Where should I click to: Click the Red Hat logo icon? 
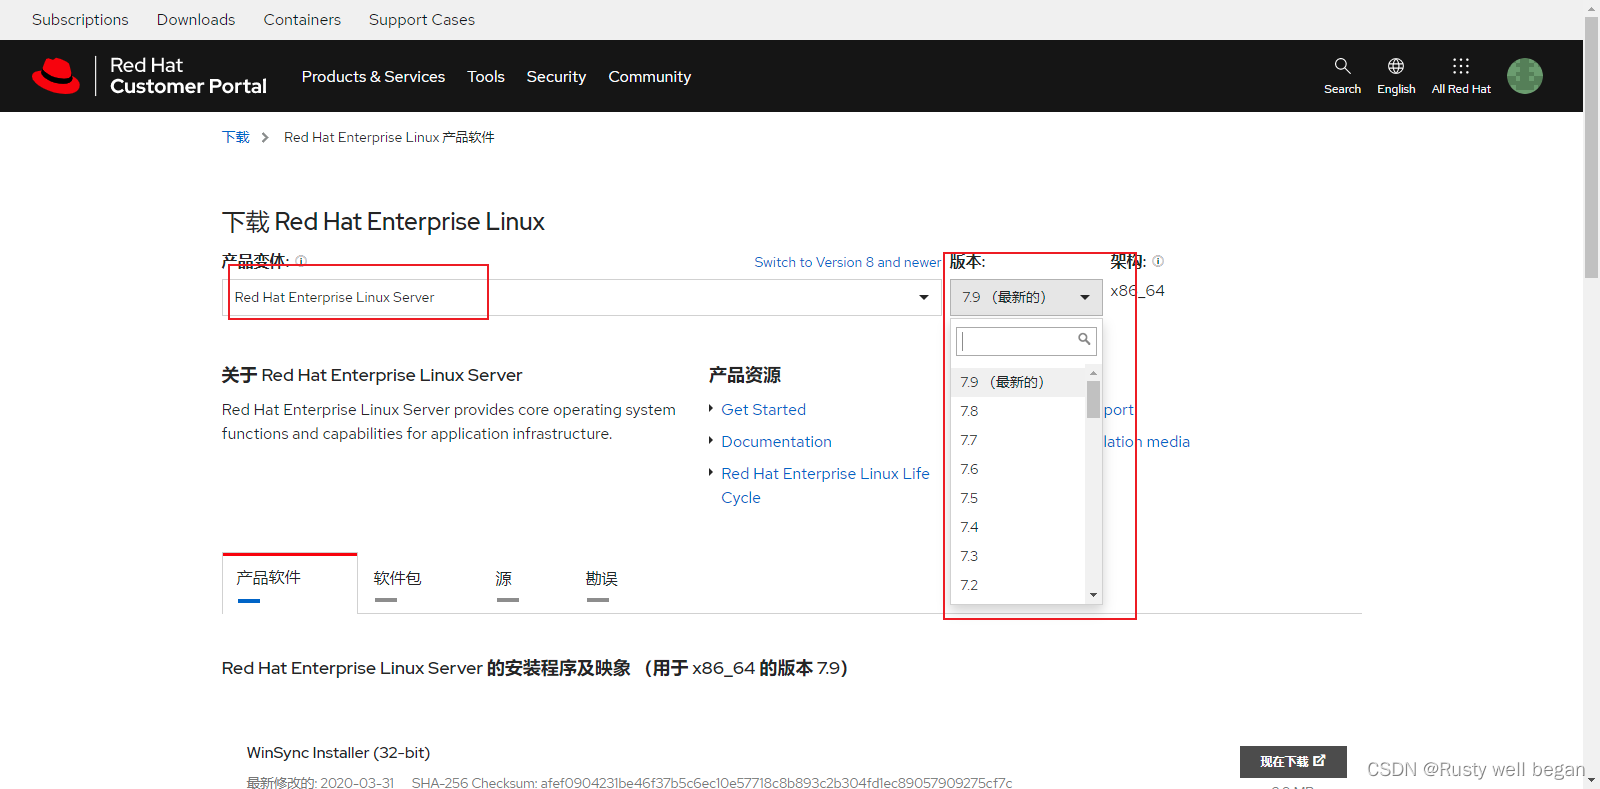tap(56, 76)
